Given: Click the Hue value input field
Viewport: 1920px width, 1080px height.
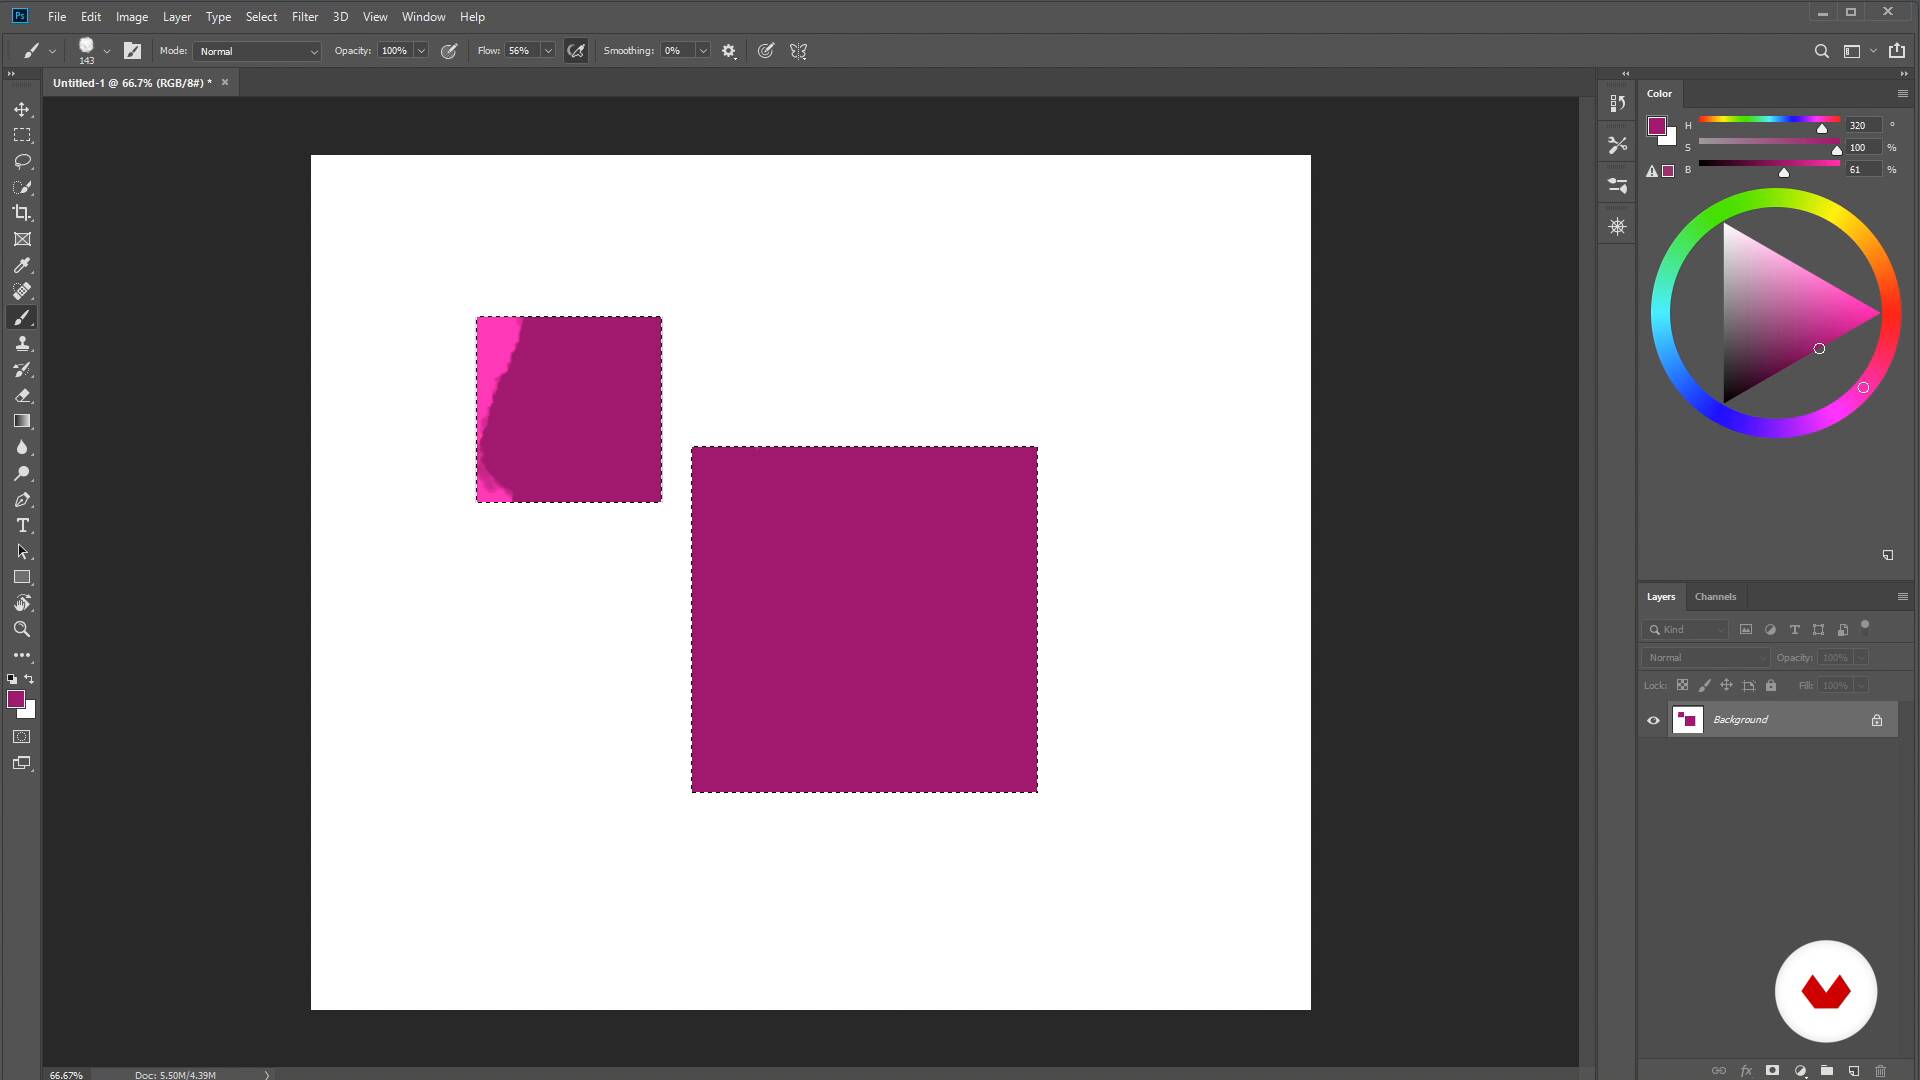Looking at the screenshot, I should (1862, 125).
